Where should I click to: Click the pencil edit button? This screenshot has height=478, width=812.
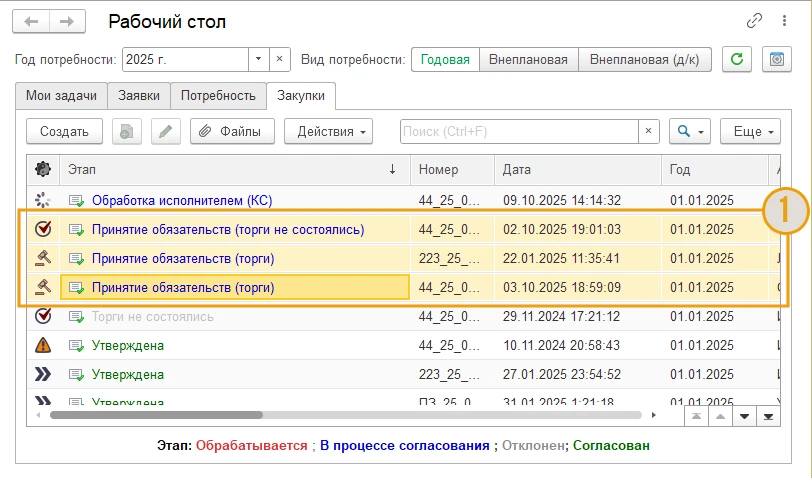pos(166,132)
